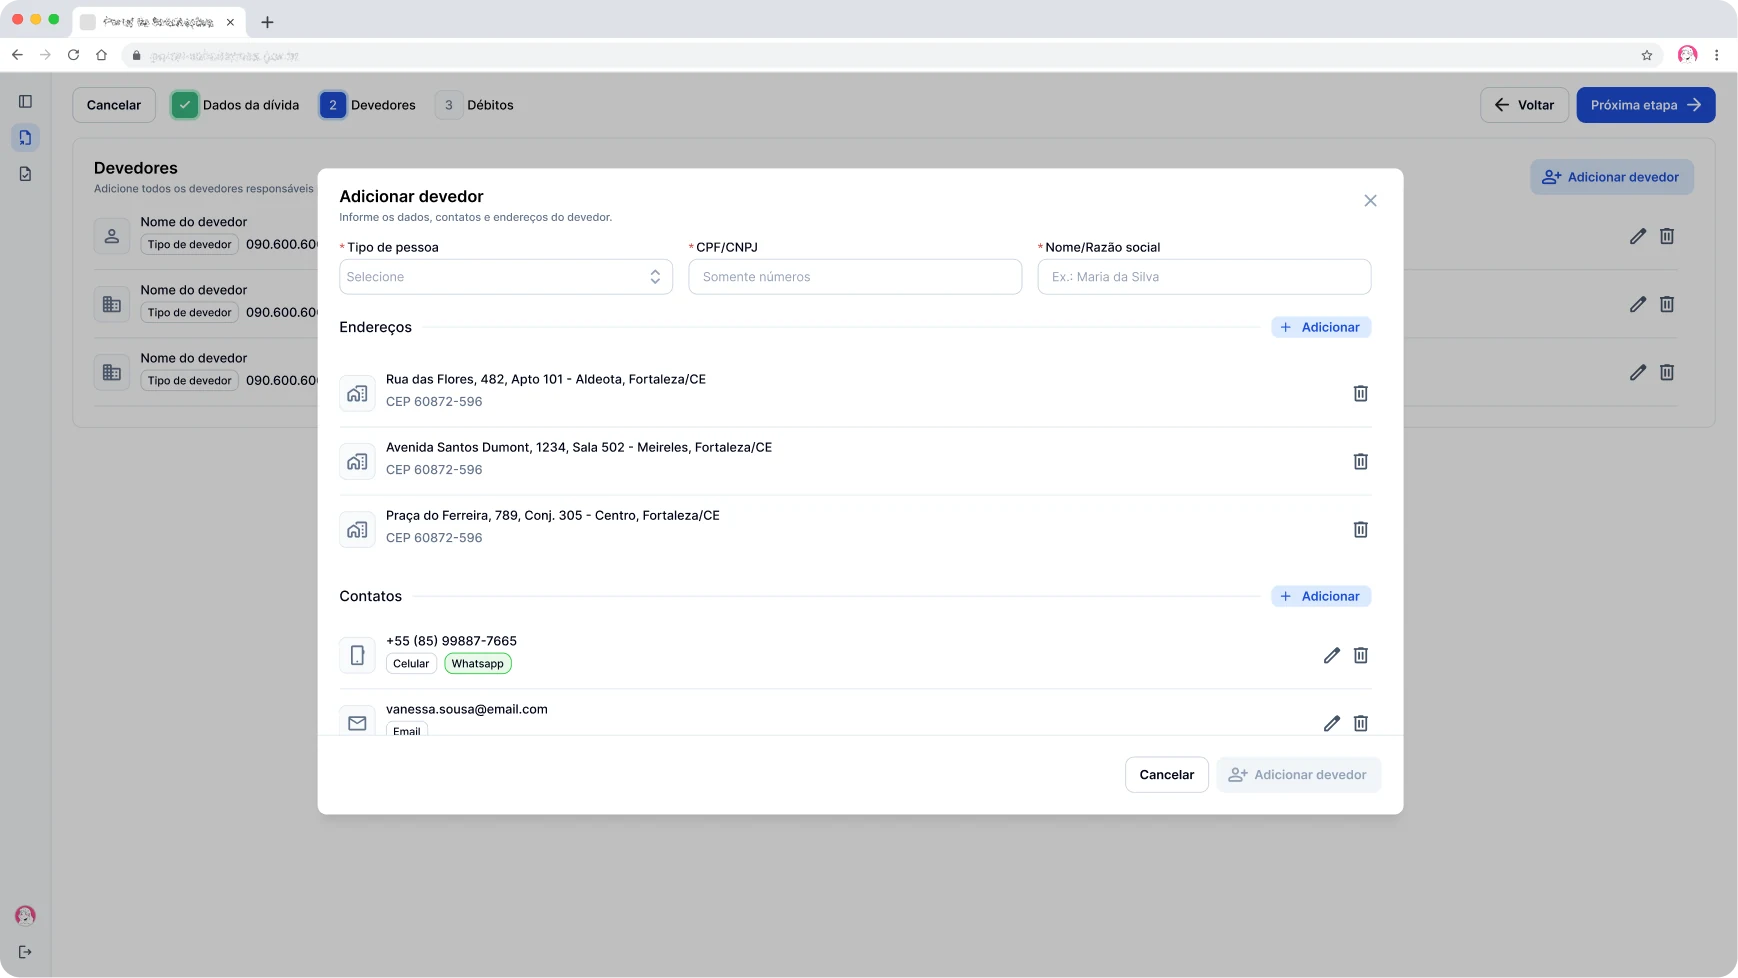Screen dimensions: 1738x978
Task: Add a new address under Endereços
Action: [x=1320, y=327]
